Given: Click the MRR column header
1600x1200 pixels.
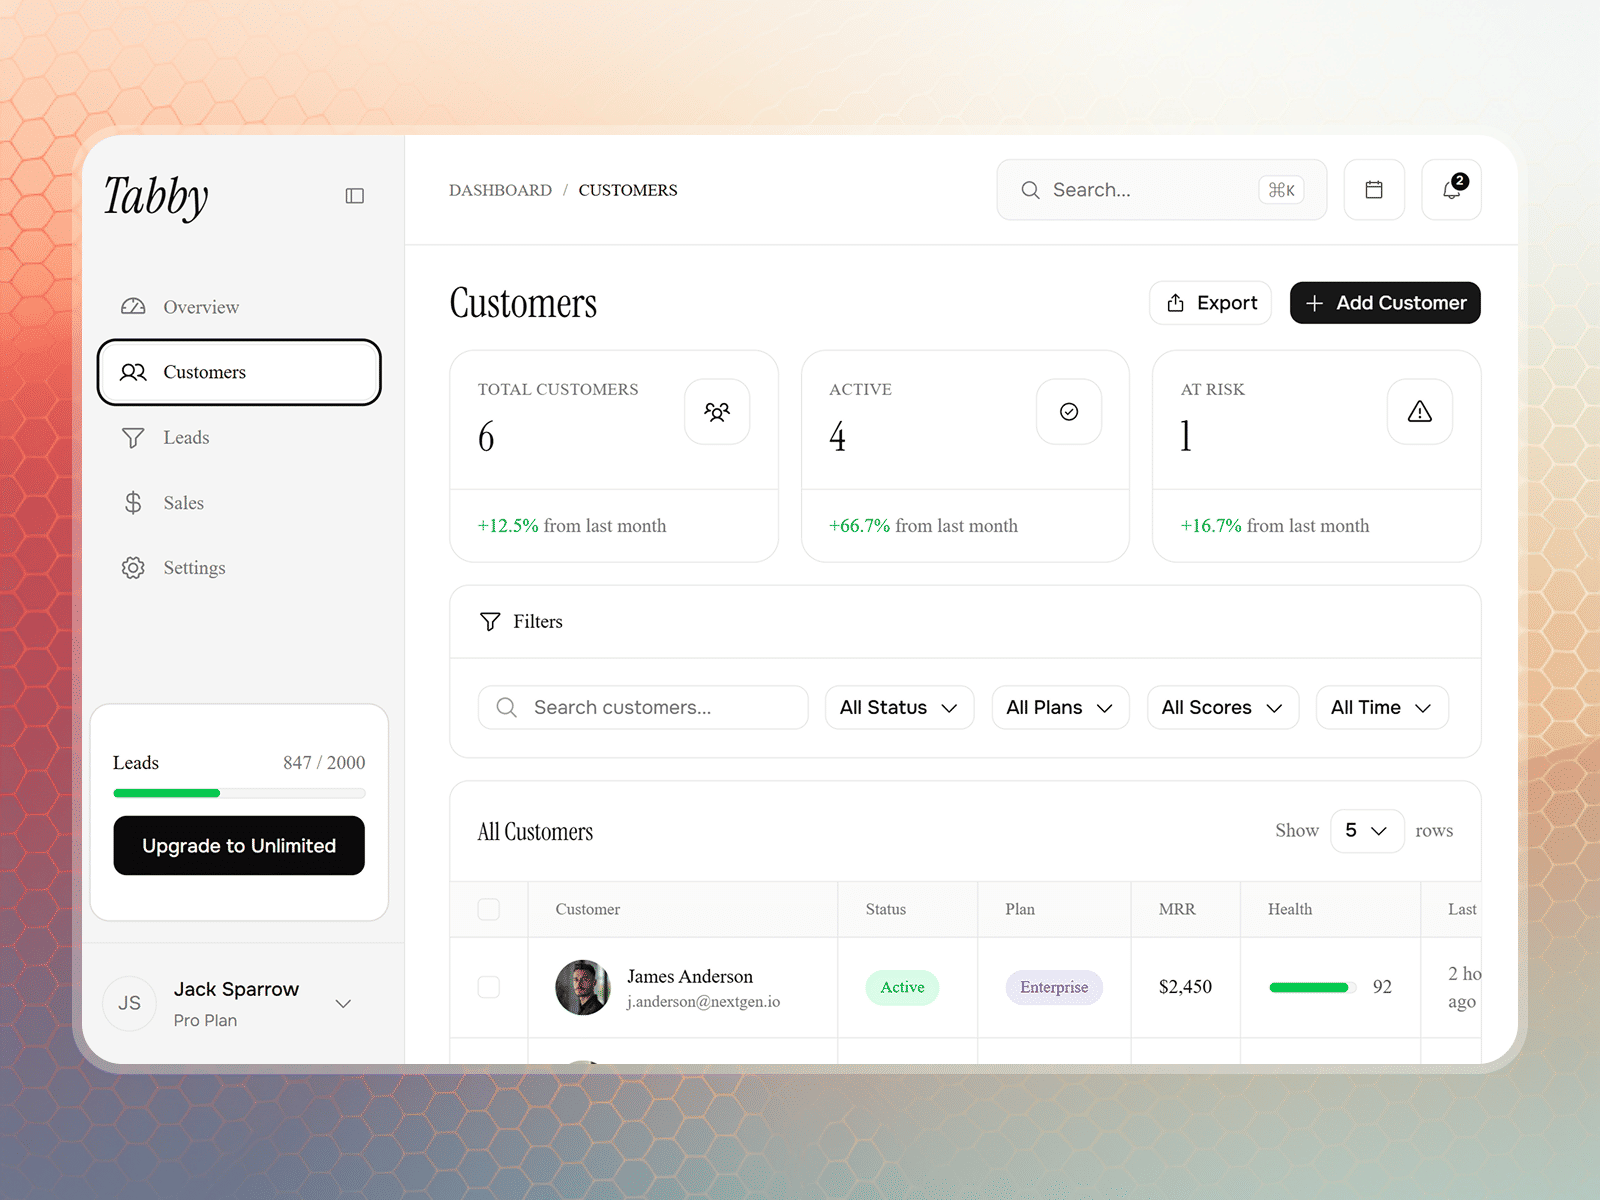Looking at the screenshot, I should click(x=1177, y=909).
